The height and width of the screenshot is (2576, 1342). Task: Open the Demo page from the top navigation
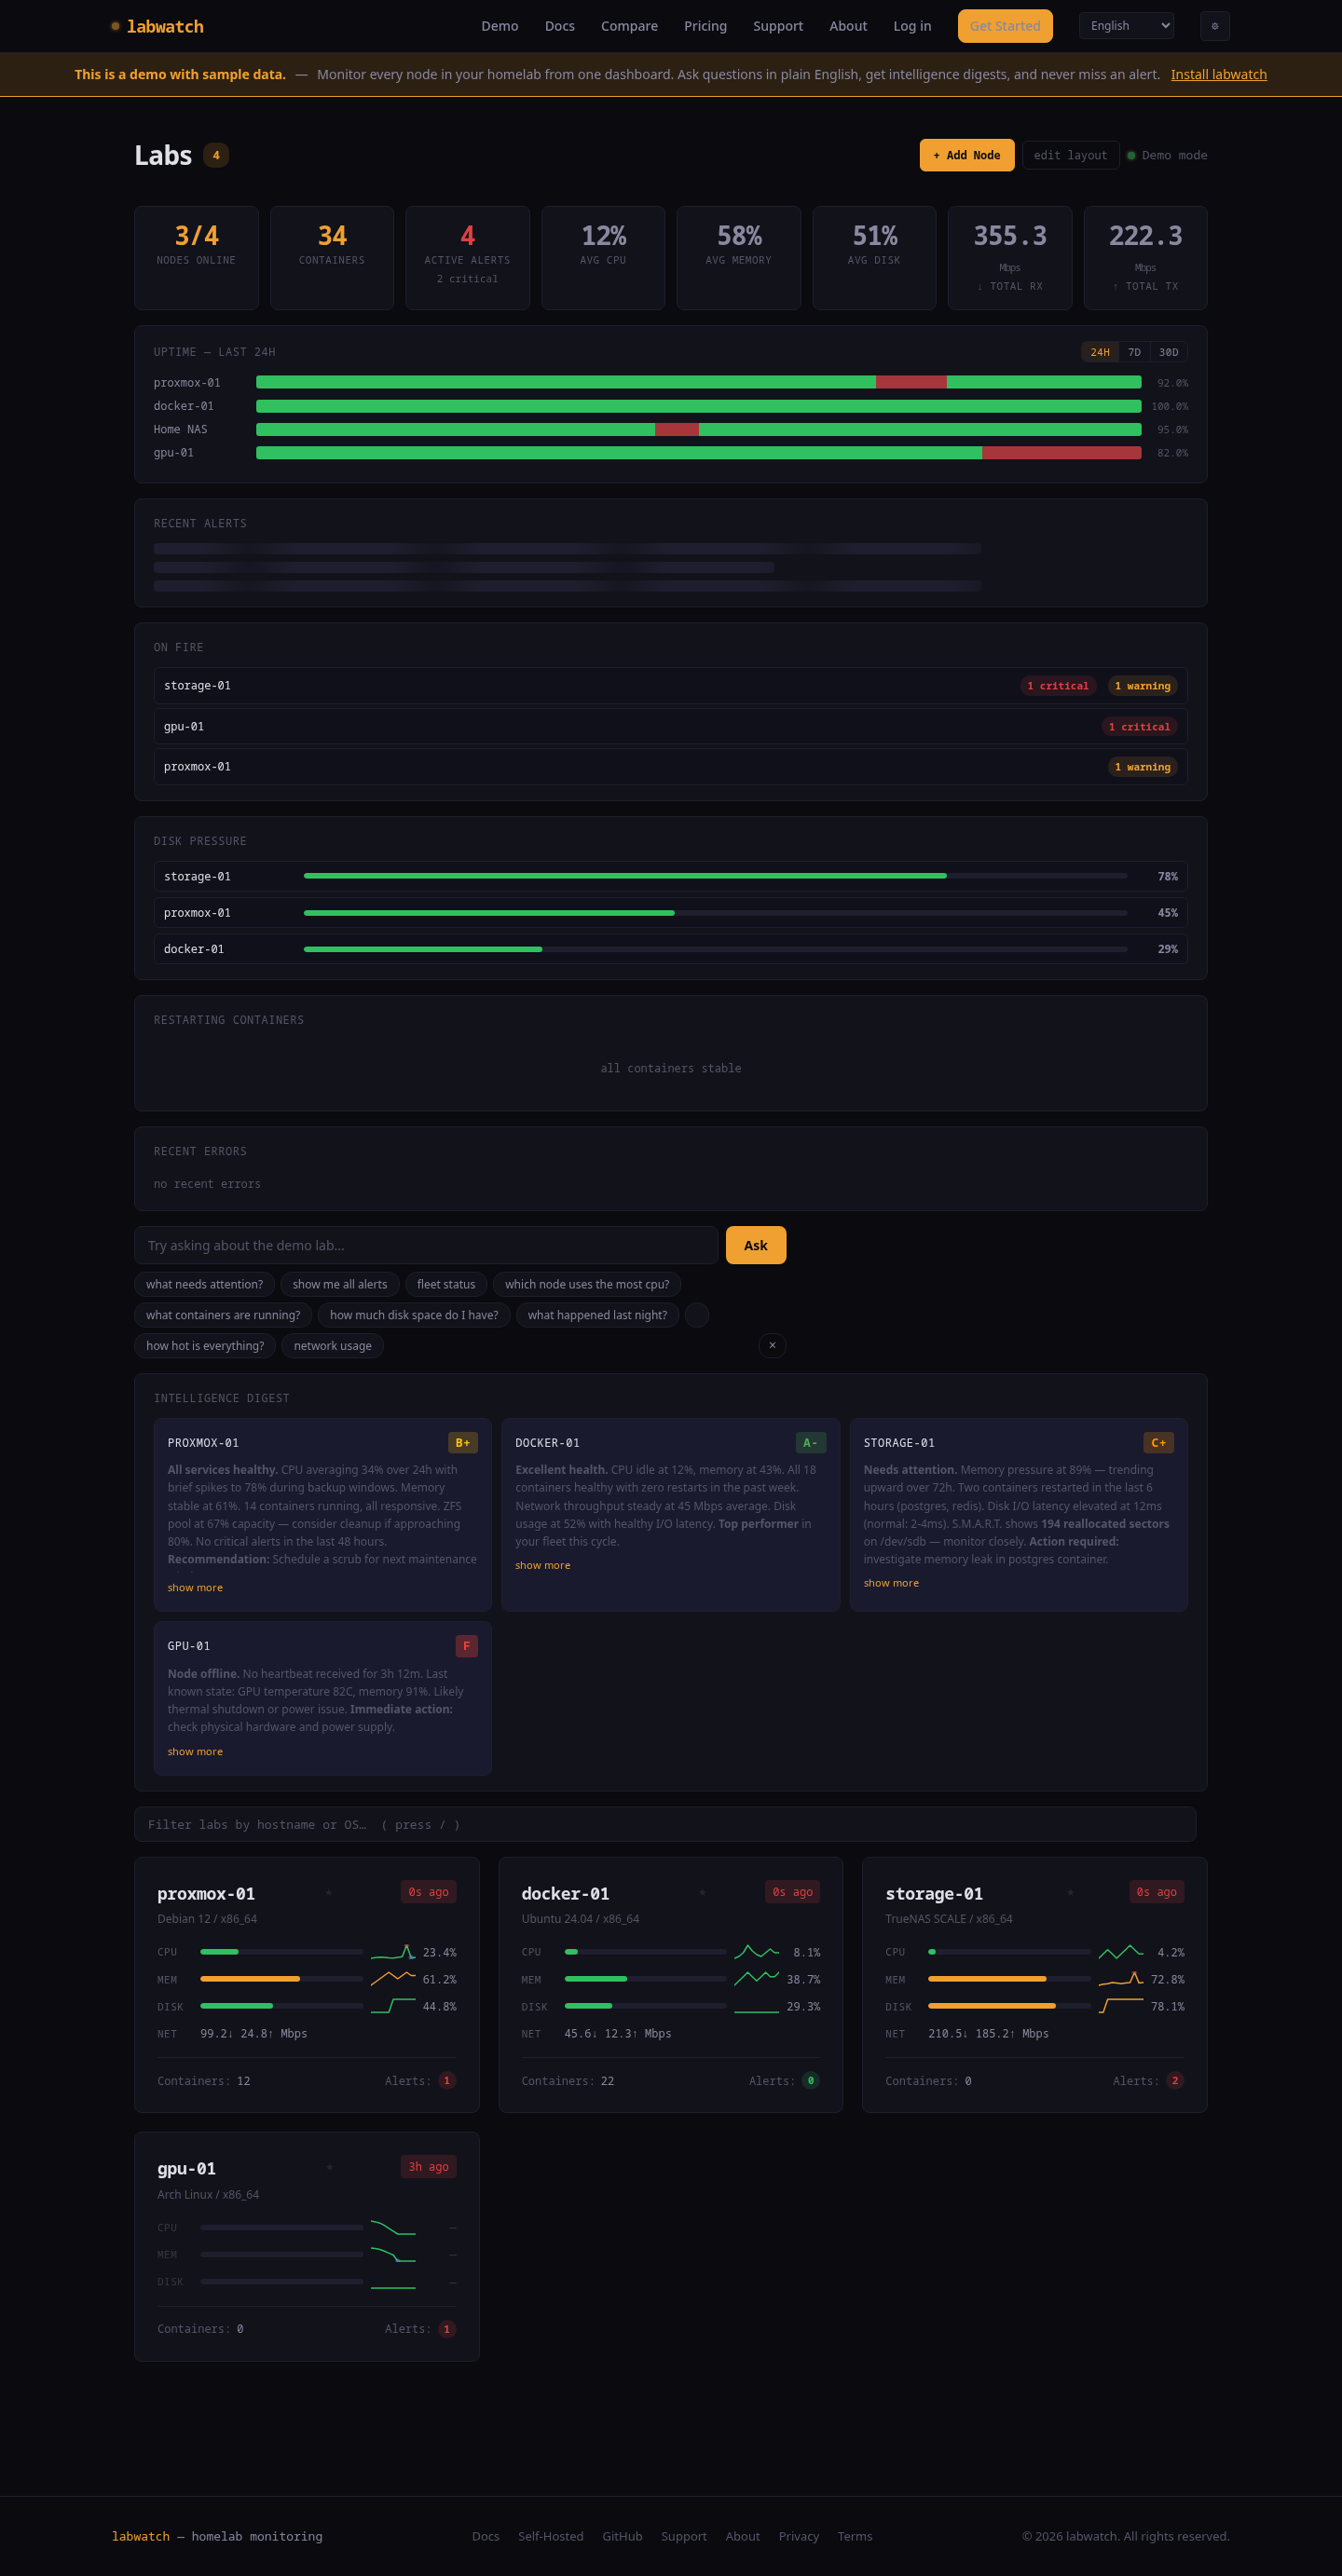pos(499,26)
